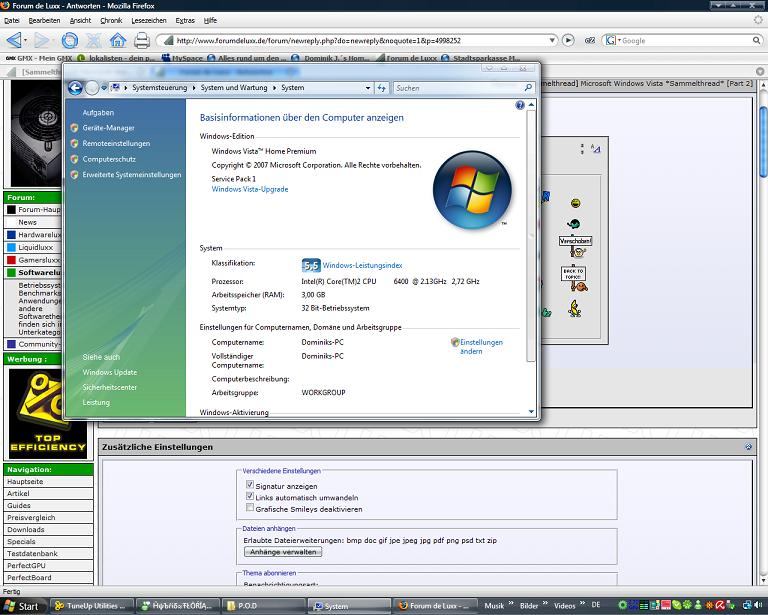
Task: Reload the page in Firefox
Action: [x=70, y=40]
